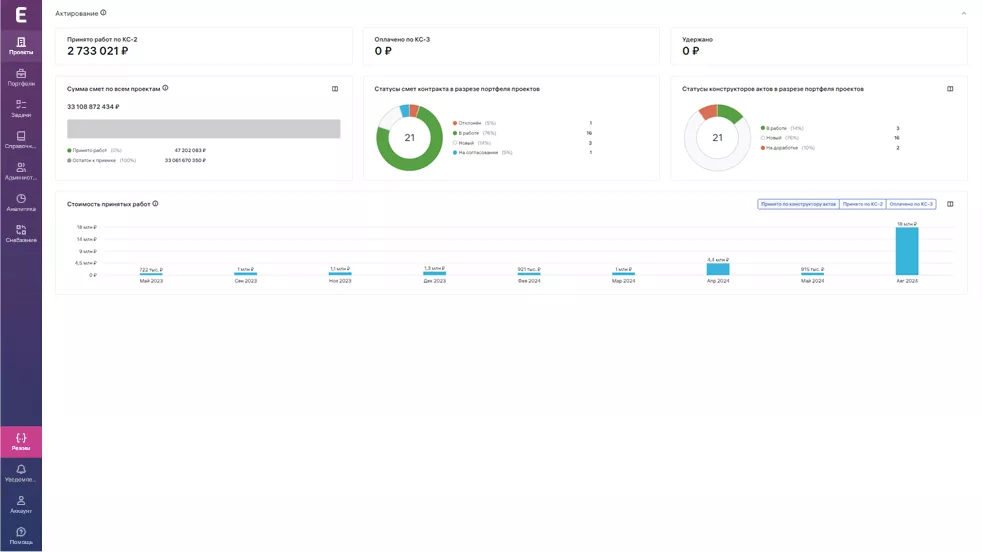Toggle view icon on Стоимость принятых работ chart
Screen dimensions: 982x552
click(x=950, y=204)
